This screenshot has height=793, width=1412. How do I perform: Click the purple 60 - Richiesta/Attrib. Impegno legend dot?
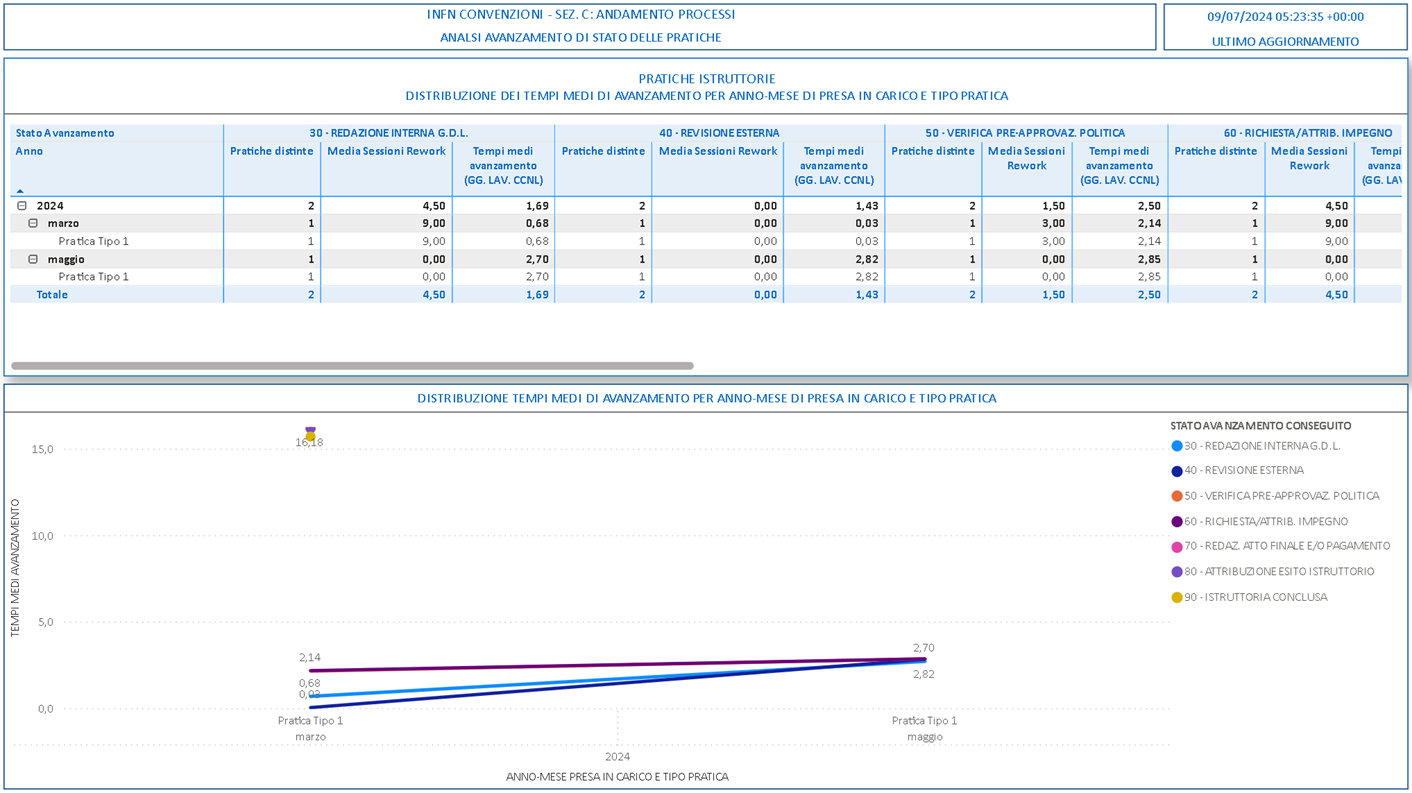click(x=1177, y=522)
